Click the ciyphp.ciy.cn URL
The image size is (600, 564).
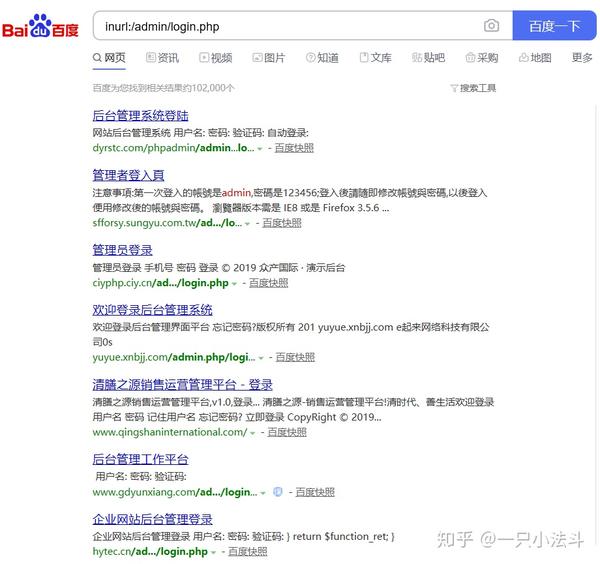click(x=161, y=283)
